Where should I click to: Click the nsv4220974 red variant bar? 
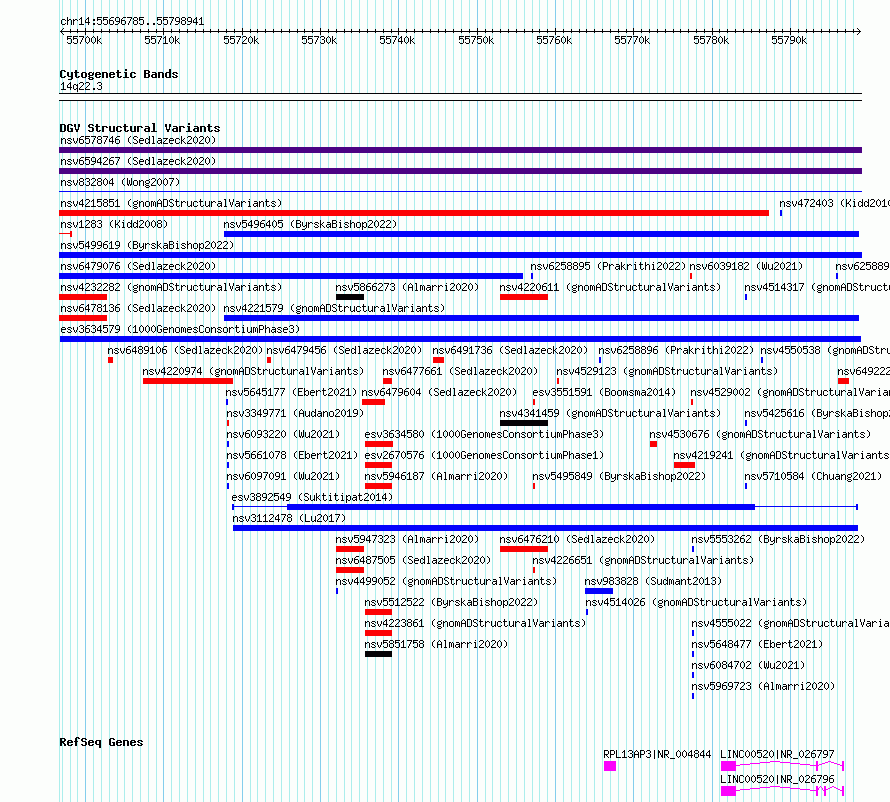point(188,381)
